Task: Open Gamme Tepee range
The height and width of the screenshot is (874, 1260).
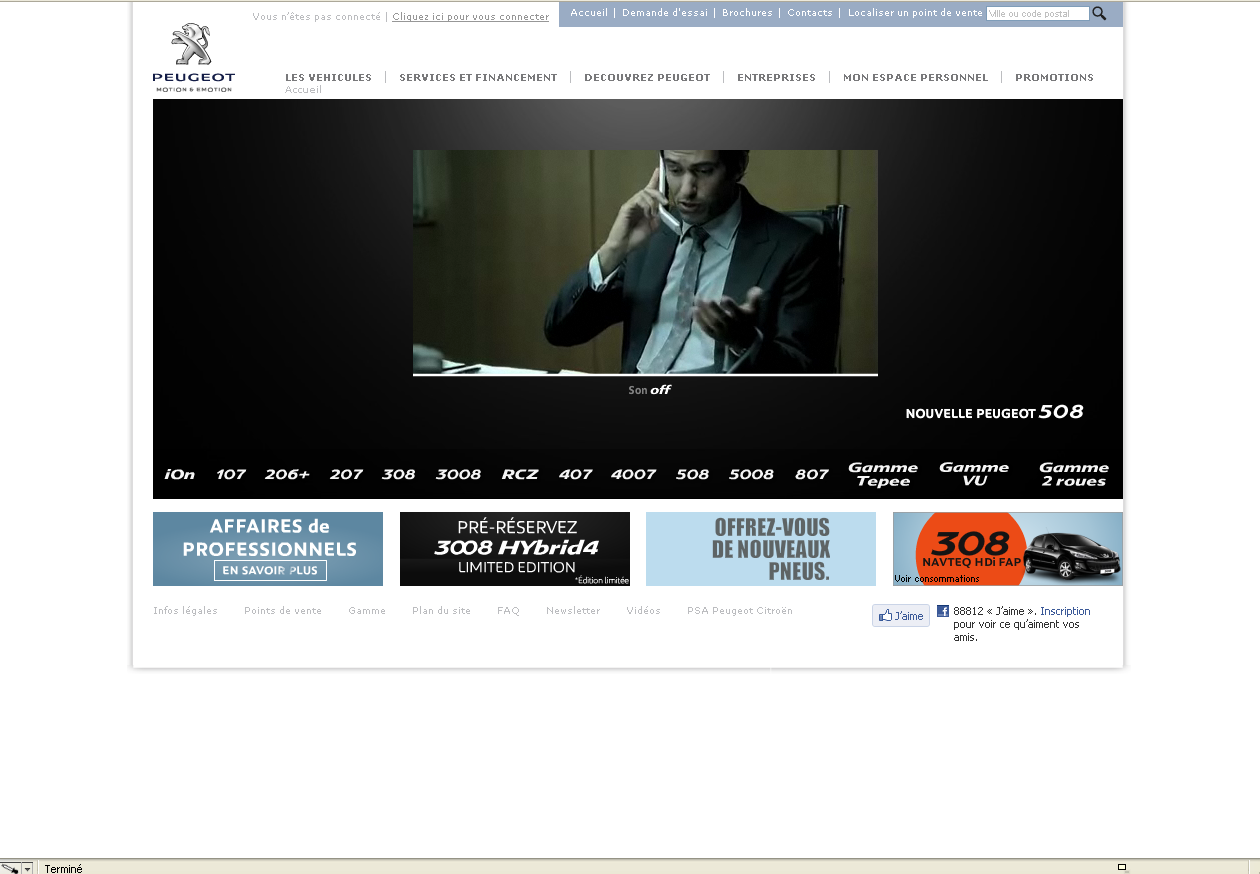Action: click(x=883, y=474)
